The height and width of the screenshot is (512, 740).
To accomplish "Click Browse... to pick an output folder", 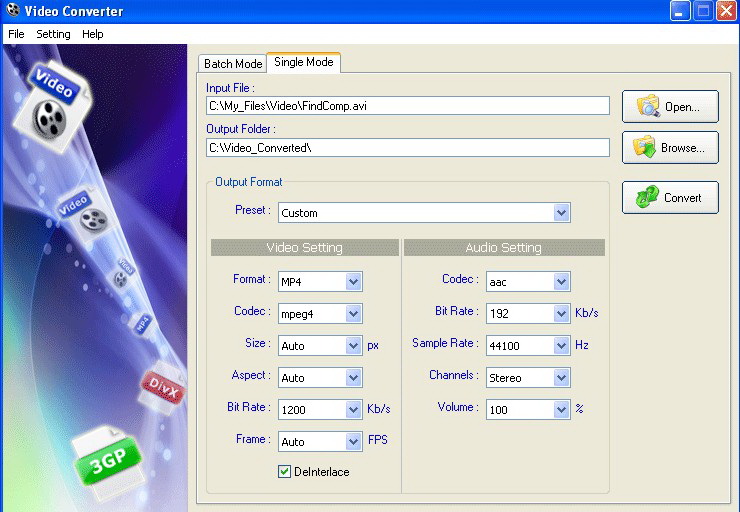I will [670, 148].
